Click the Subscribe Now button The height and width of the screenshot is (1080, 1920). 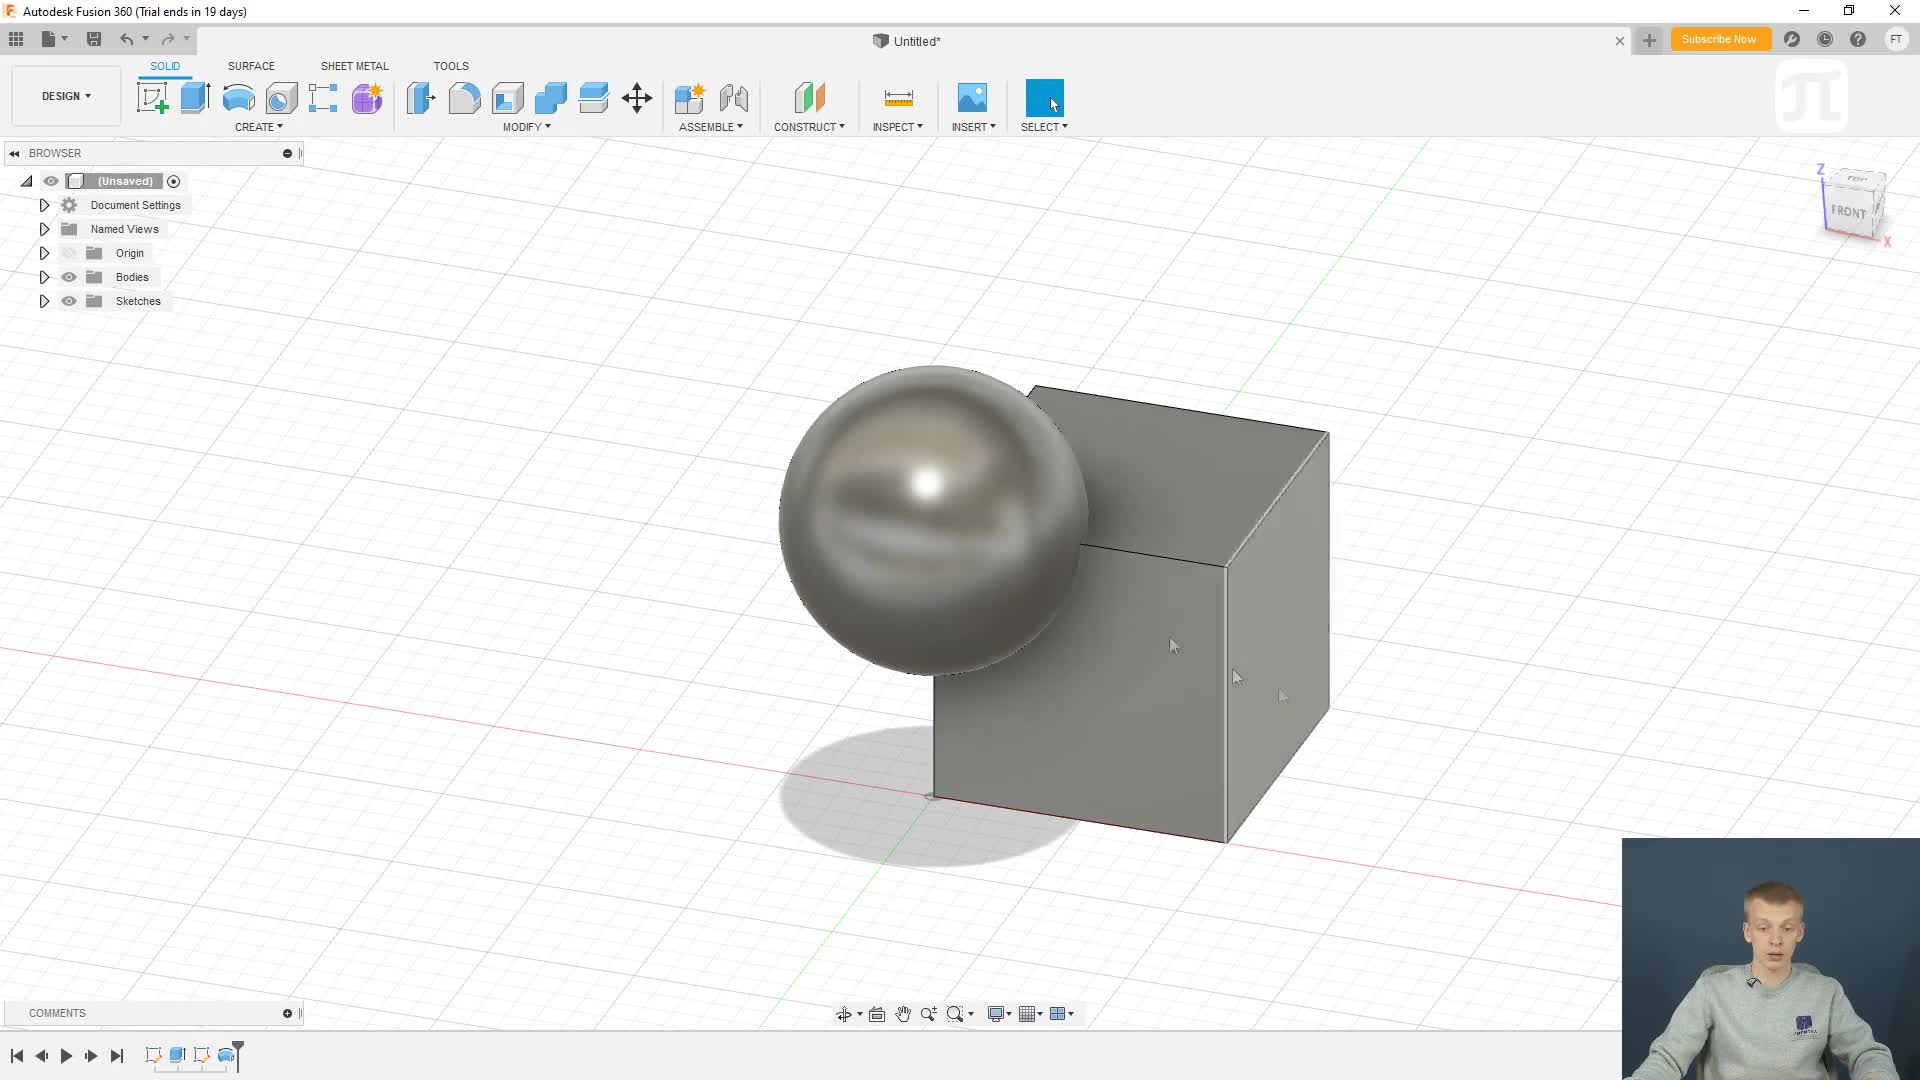pos(1719,39)
